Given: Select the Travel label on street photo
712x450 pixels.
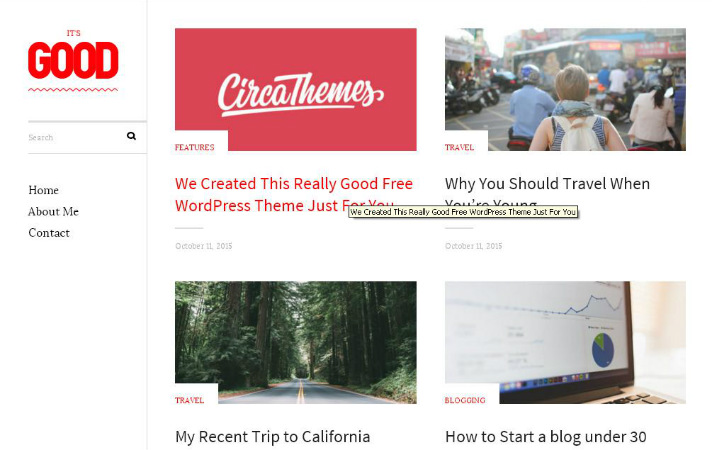Looking at the screenshot, I should click(x=460, y=148).
